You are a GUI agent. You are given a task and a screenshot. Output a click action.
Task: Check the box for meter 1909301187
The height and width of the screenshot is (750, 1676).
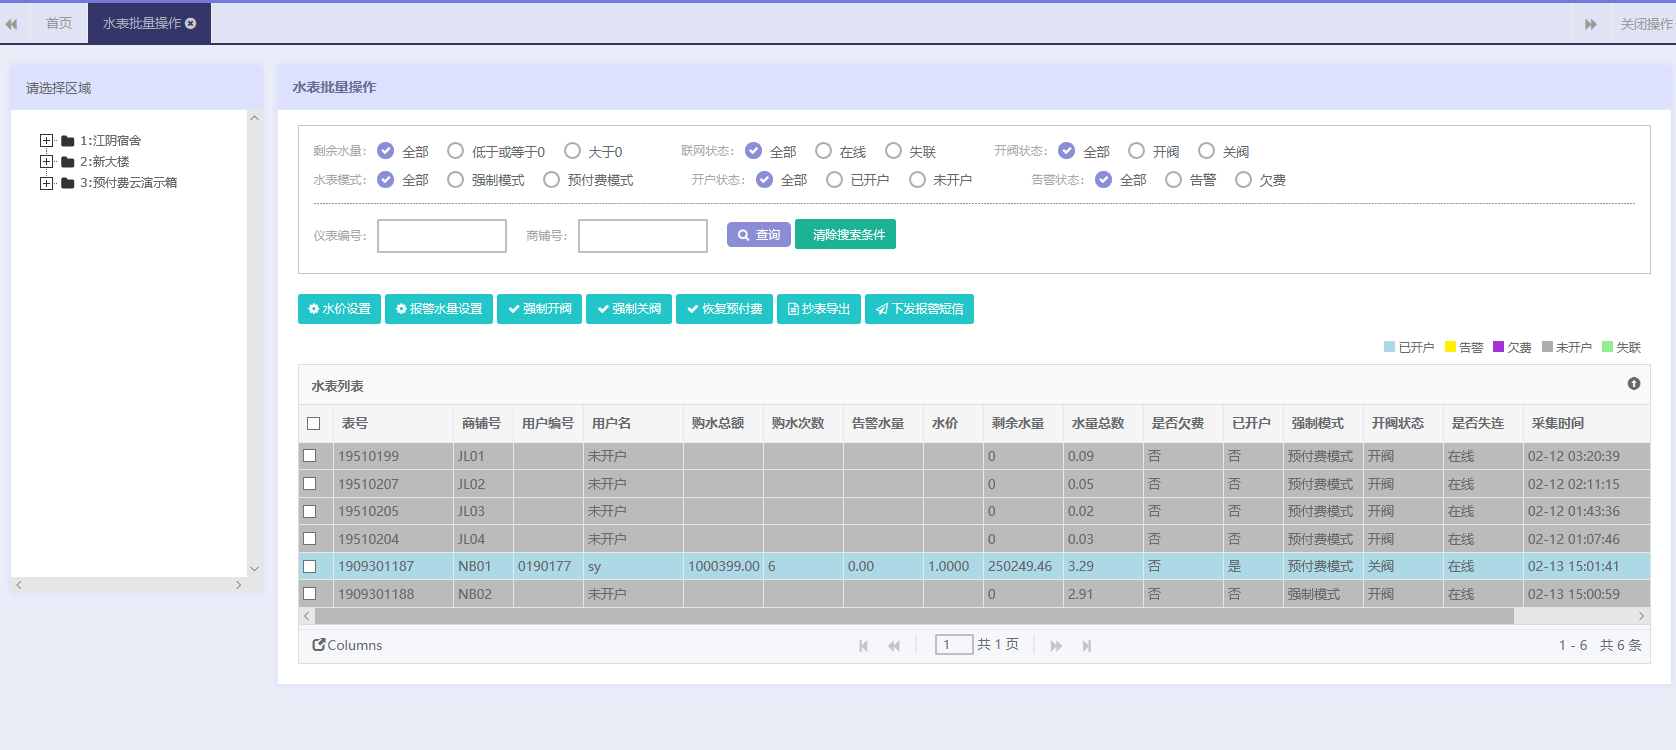pyautogui.click(x=310, y=566)
